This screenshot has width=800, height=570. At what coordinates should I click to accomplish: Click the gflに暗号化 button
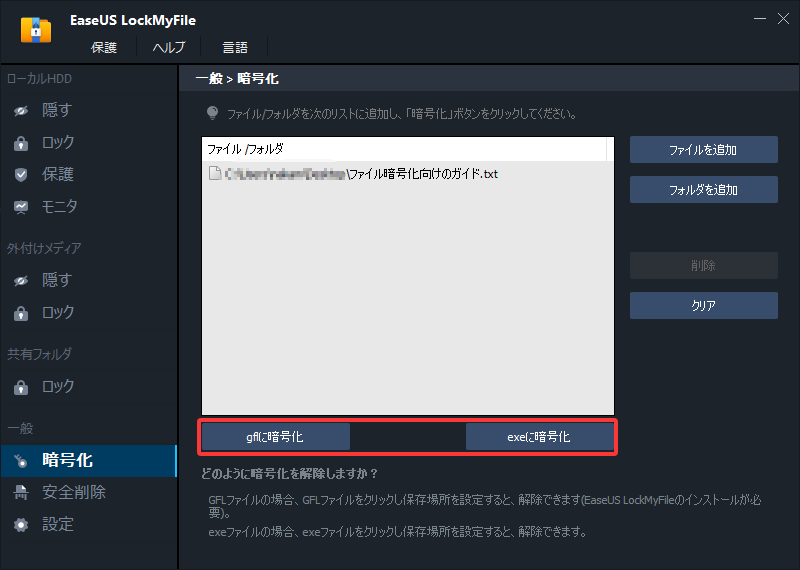pyautogui.click(x=276, y=437)
